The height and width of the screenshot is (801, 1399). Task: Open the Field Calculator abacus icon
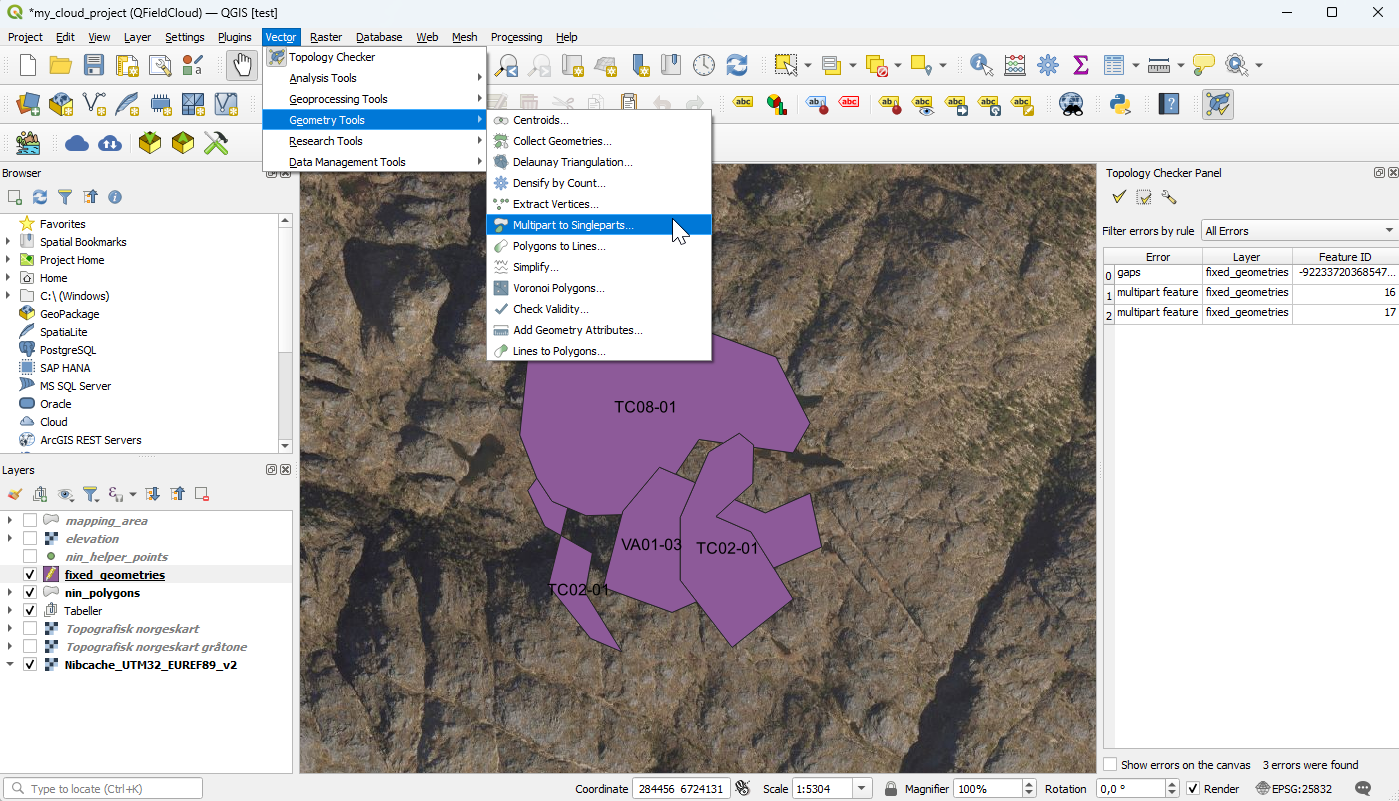point(1015,66)
